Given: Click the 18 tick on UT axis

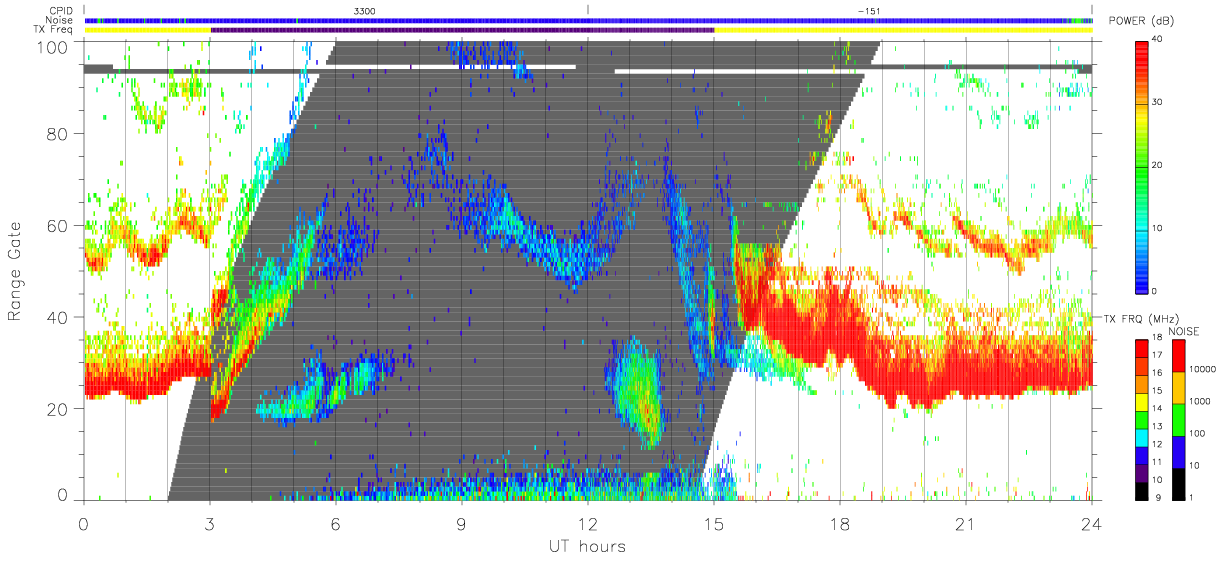Looking at the screenshot, I should coord(840,523).
